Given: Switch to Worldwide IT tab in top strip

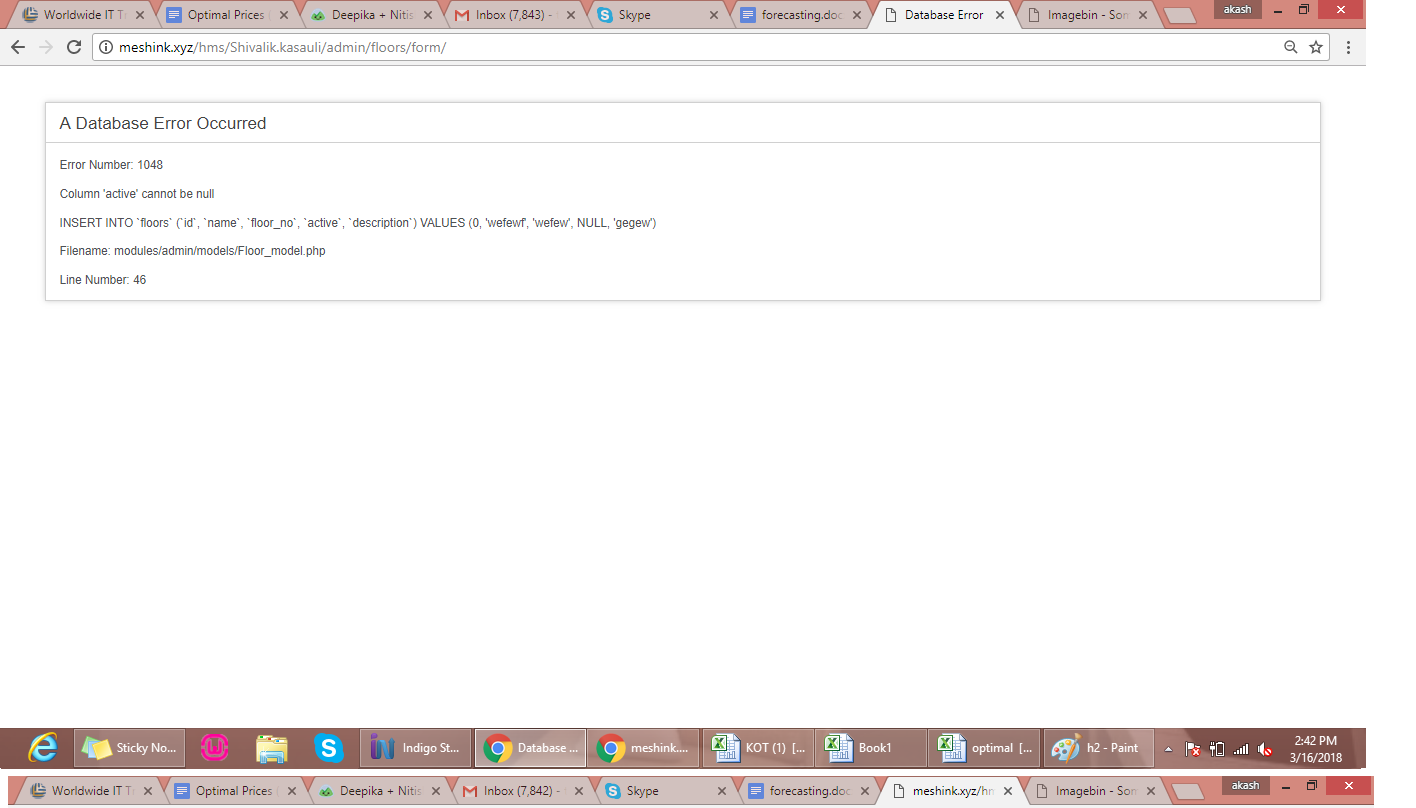Looking at the screenshot, I should click(x=84, y=15).
